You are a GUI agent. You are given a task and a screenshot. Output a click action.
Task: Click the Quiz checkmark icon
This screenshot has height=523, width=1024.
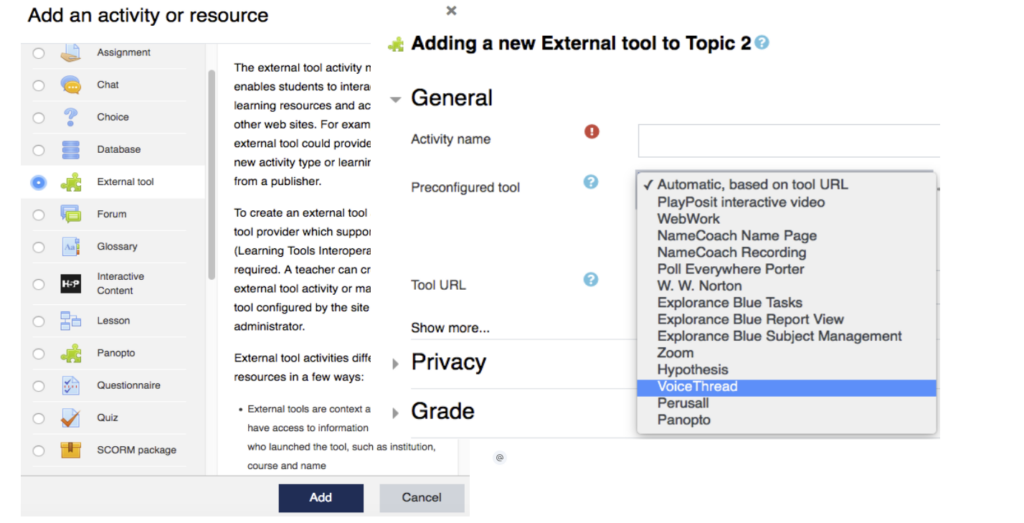71,418
